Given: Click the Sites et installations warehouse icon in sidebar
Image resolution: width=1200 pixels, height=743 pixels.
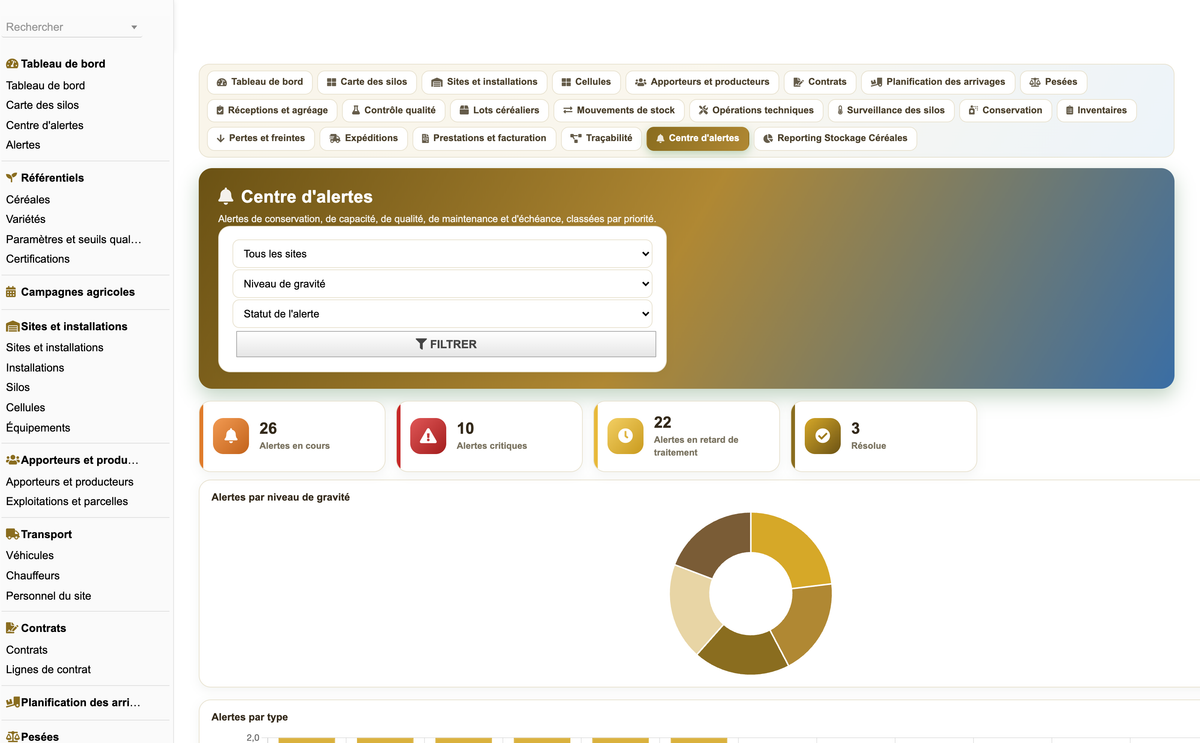Looking at the screenshot, I should coord(13,326).
